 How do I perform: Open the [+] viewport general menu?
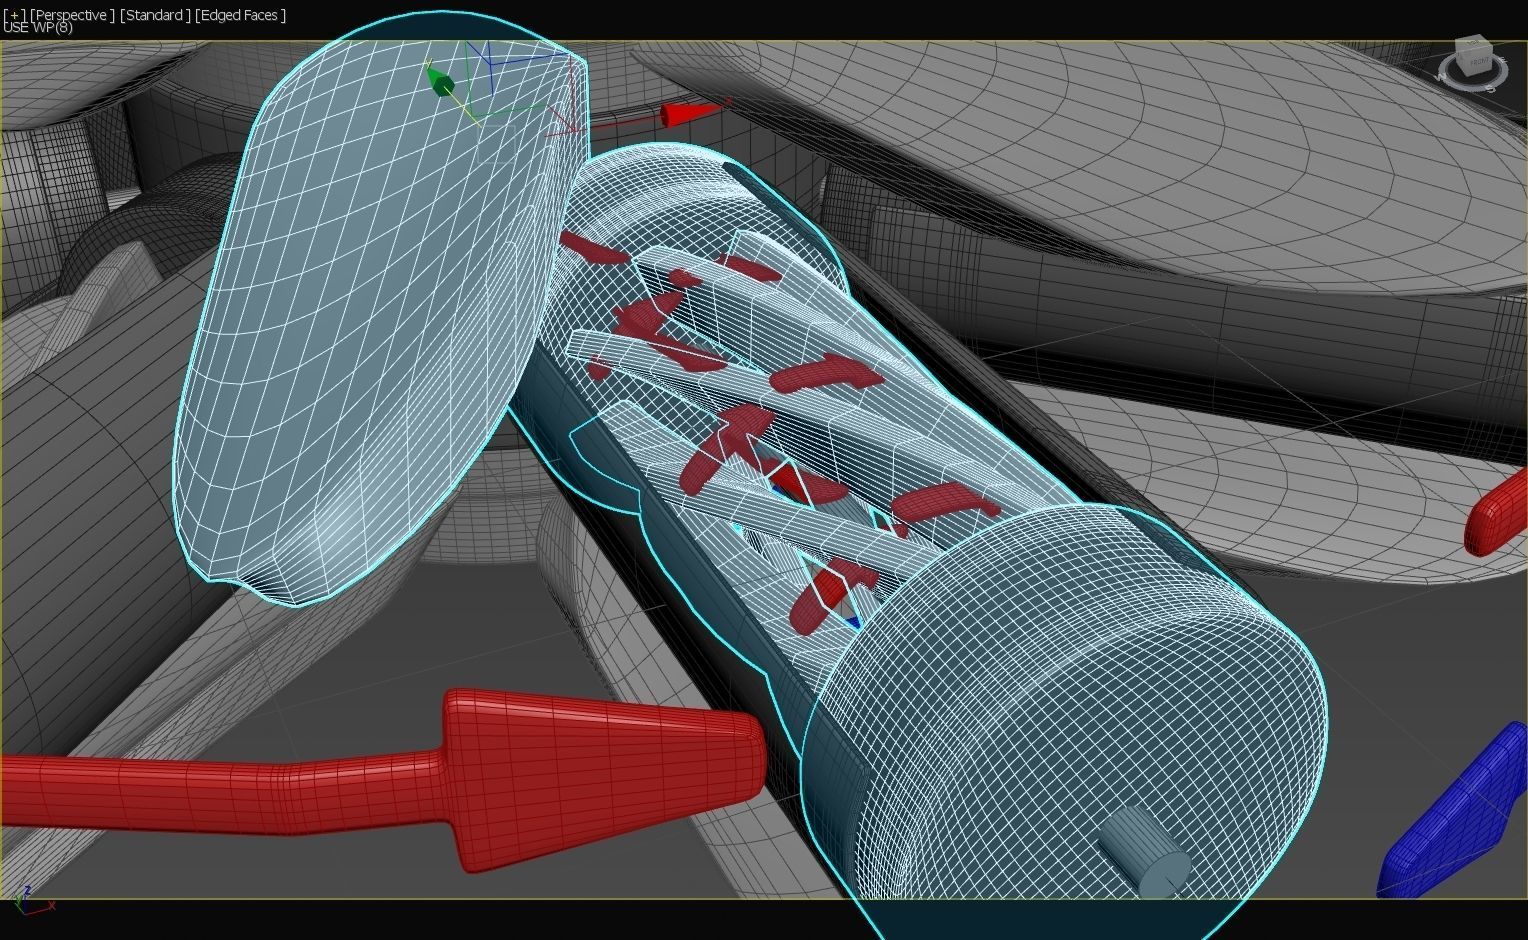point(15,15)
